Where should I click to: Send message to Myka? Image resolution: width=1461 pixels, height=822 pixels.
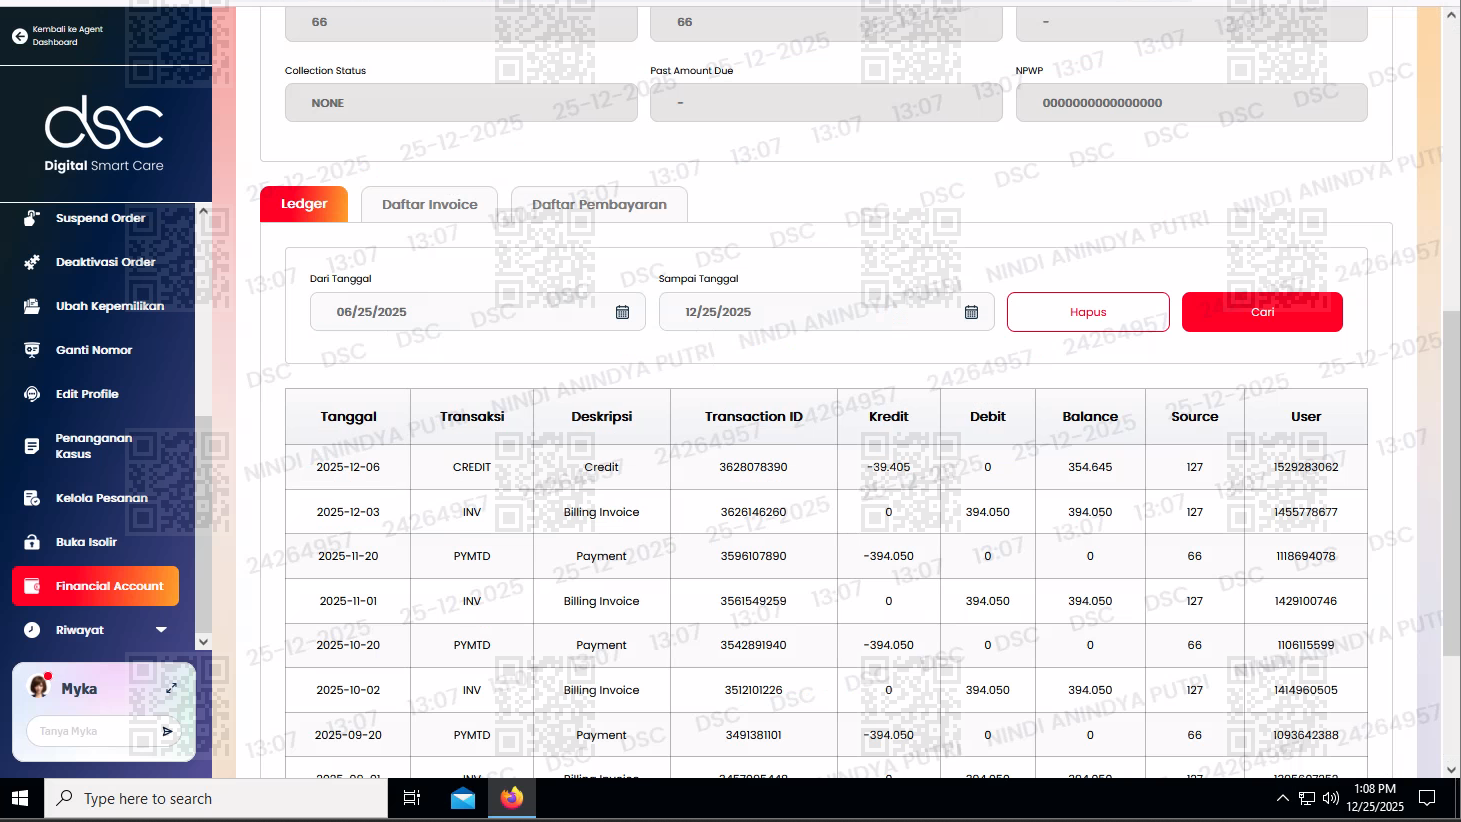167,731
